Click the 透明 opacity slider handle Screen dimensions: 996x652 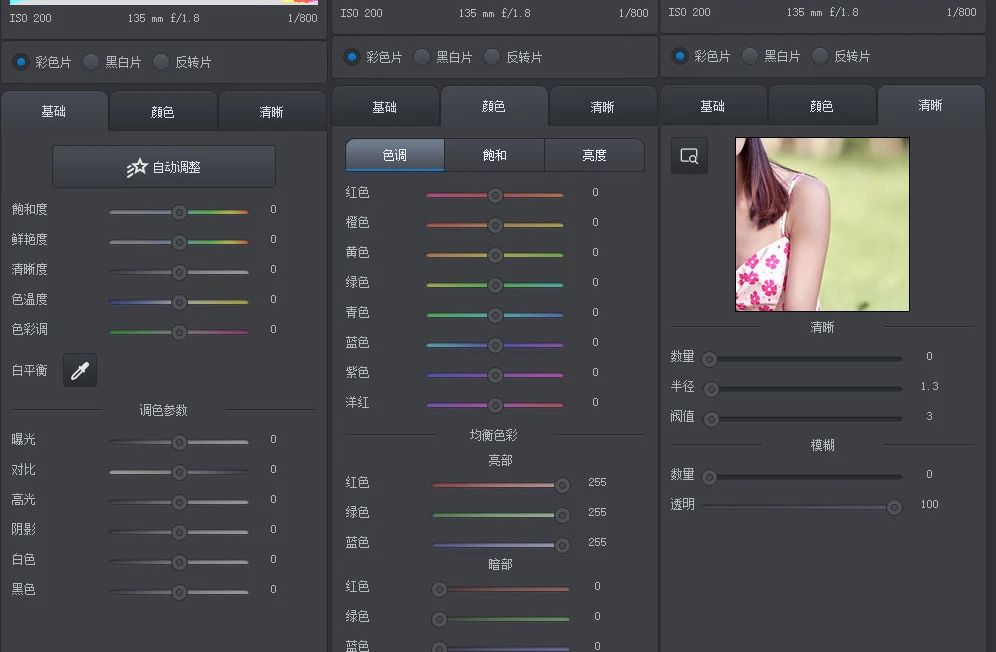tap(894, 507)
